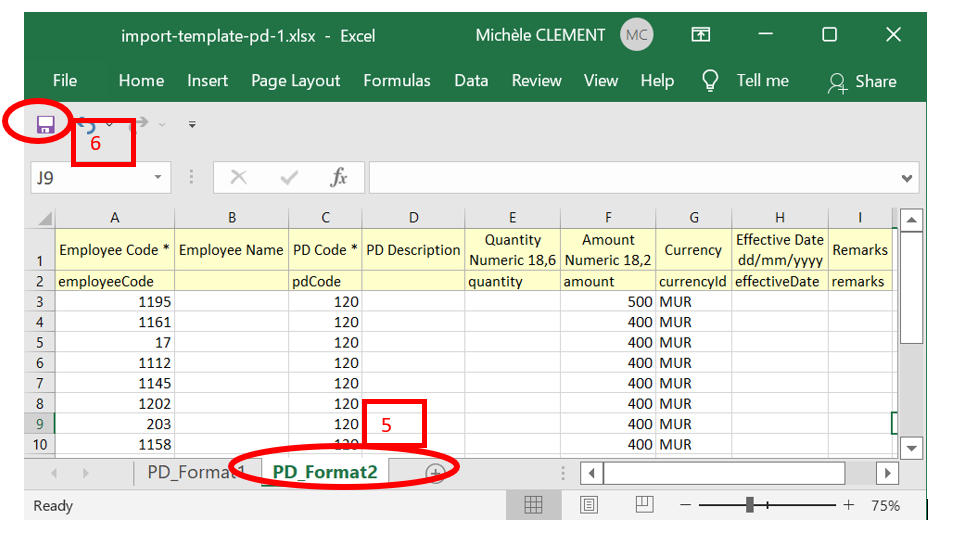The width and height of the screenshot is (953, 537).
Task: Click the horizontal scrollbar right arrow
Action: [887, 473]
